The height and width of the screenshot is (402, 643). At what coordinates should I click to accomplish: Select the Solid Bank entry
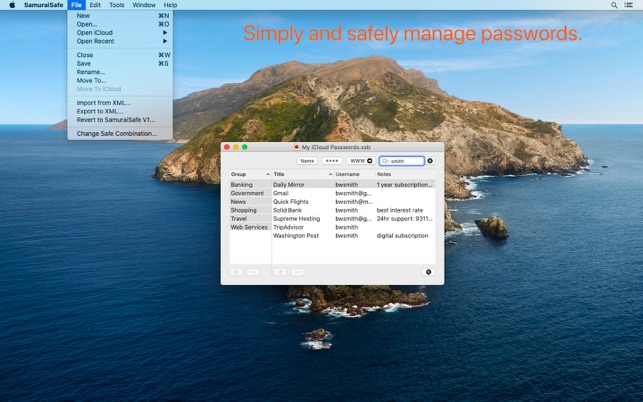click(353, 210)
